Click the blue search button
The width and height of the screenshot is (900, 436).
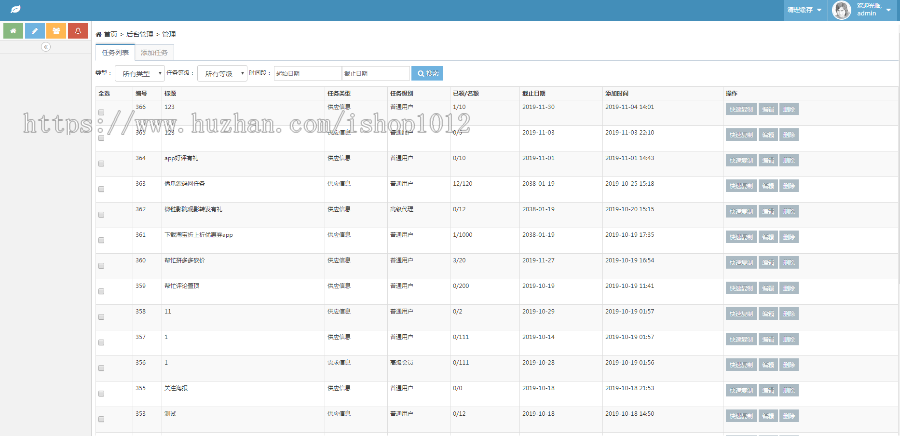(427, 73)
